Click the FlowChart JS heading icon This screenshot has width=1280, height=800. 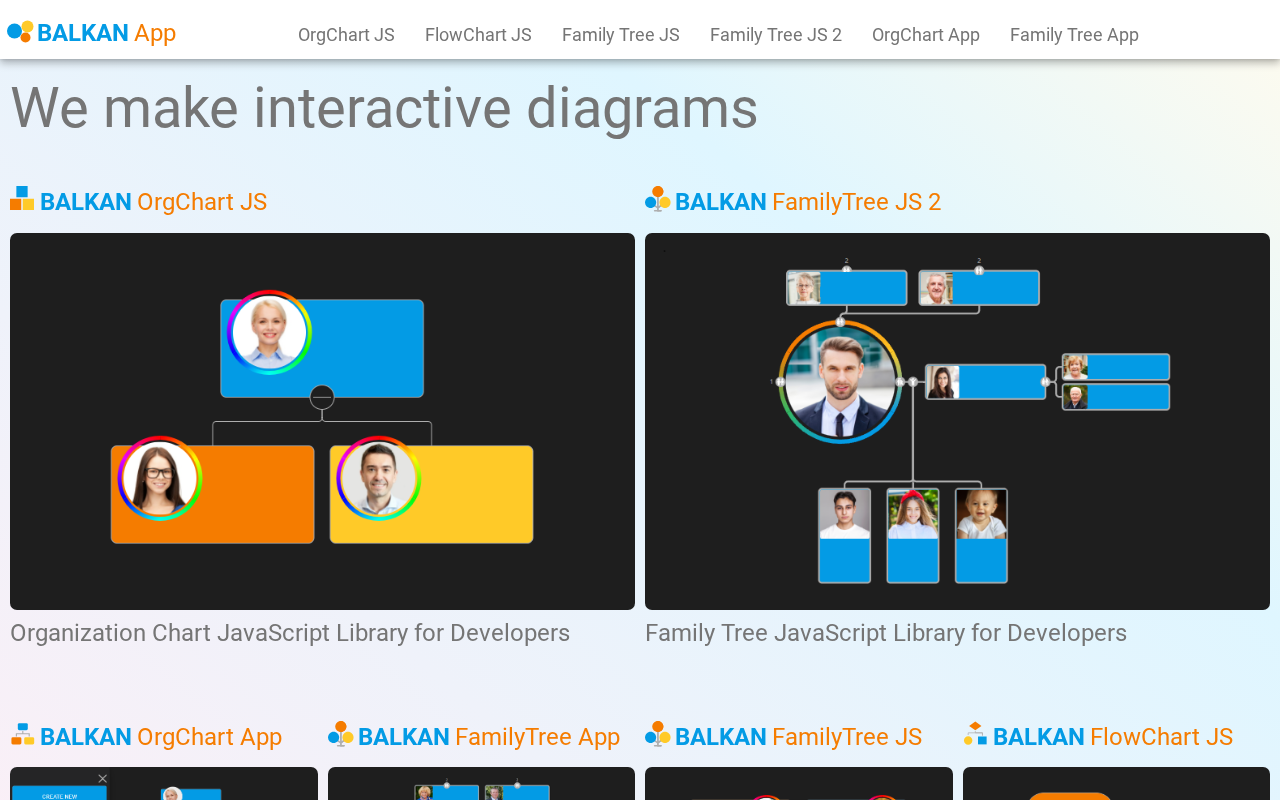975,734
